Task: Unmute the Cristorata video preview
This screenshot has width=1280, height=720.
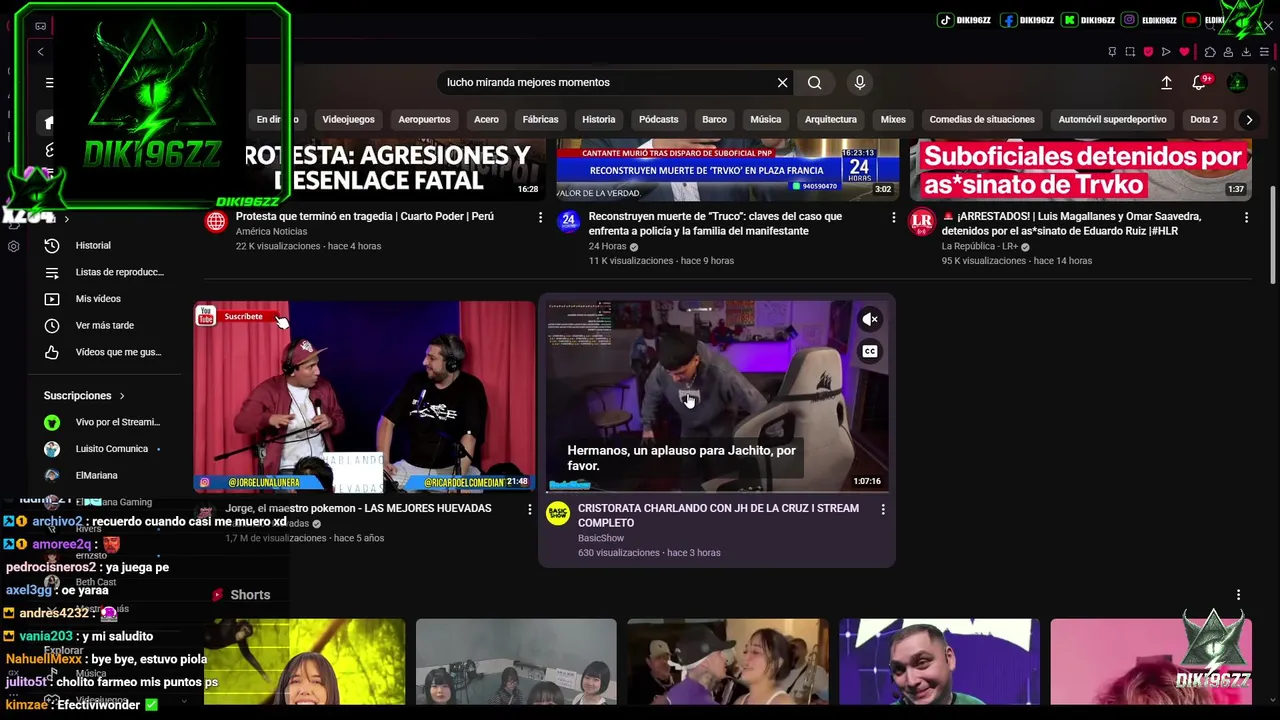Action: pos(870,320)
